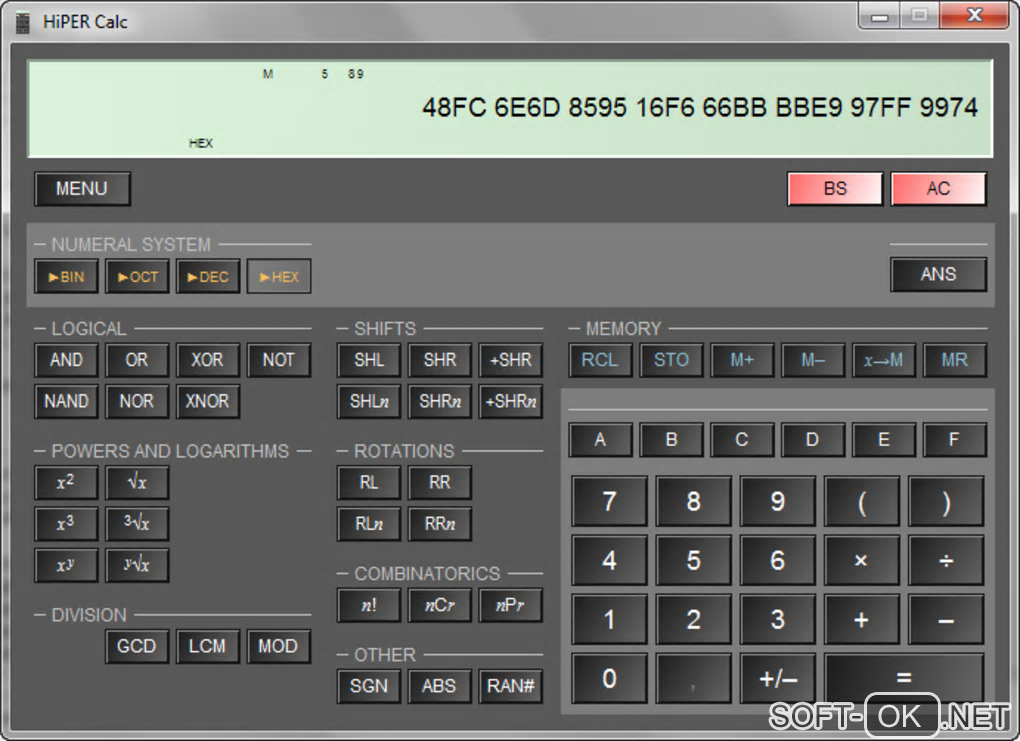Apply the XOR logical operator
The image size is (1020, 741).
tap(208, 360)
